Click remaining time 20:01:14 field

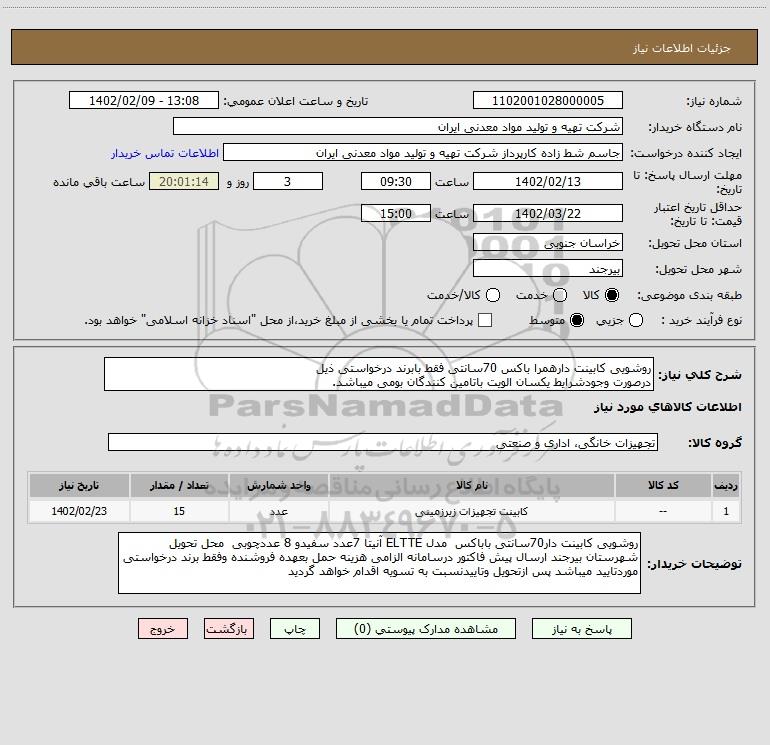pyautogui.click(x=184, y=182)
